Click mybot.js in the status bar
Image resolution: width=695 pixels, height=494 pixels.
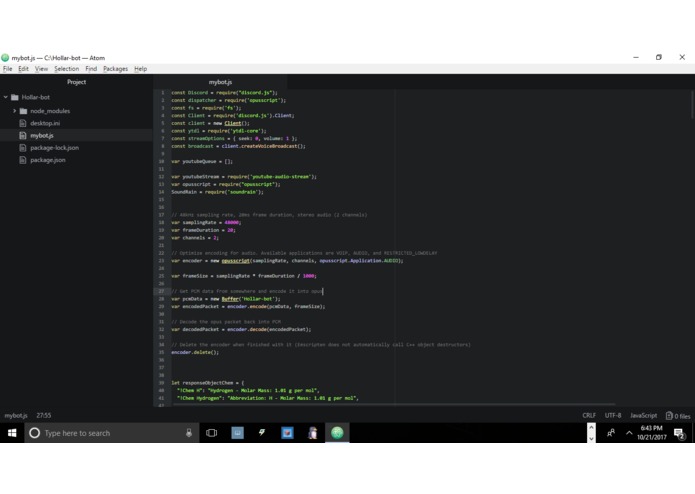coord(16,415)
